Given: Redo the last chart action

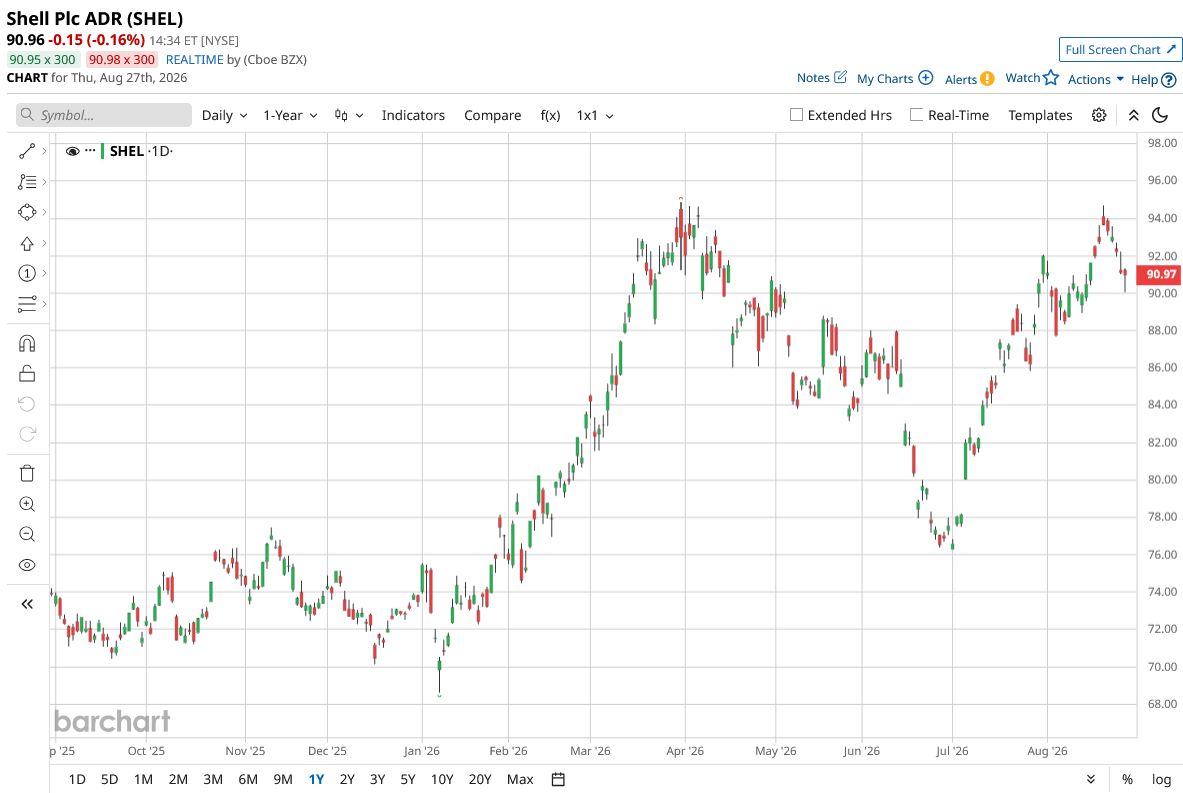Looking at the screenshot, I should (27, 434).
